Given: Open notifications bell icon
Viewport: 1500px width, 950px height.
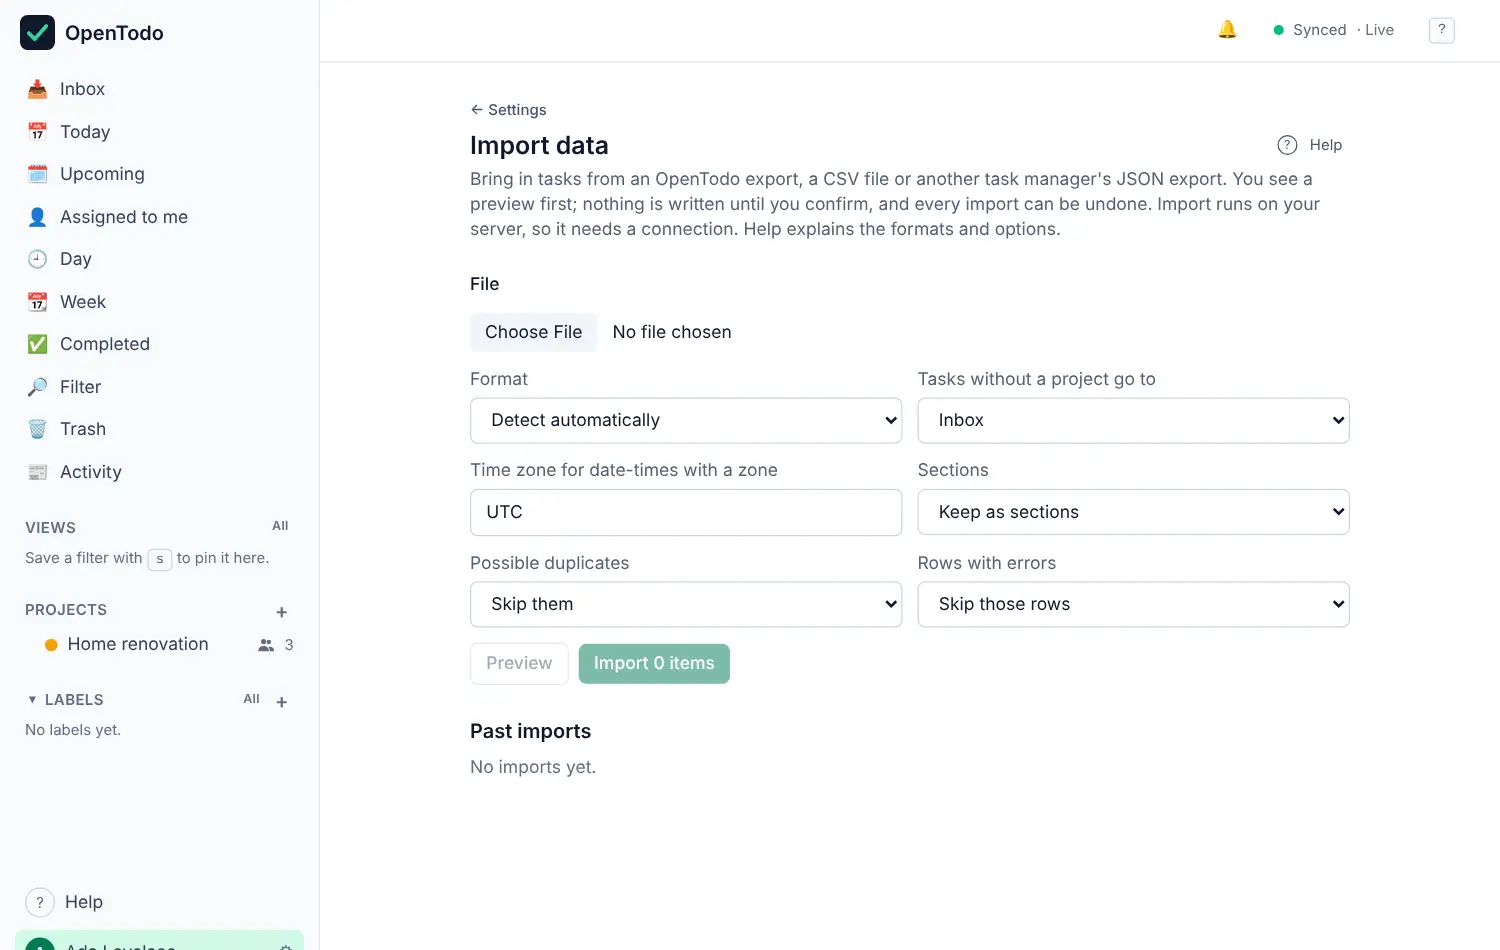Looking at the screenshot, I should pos(1227,30).
